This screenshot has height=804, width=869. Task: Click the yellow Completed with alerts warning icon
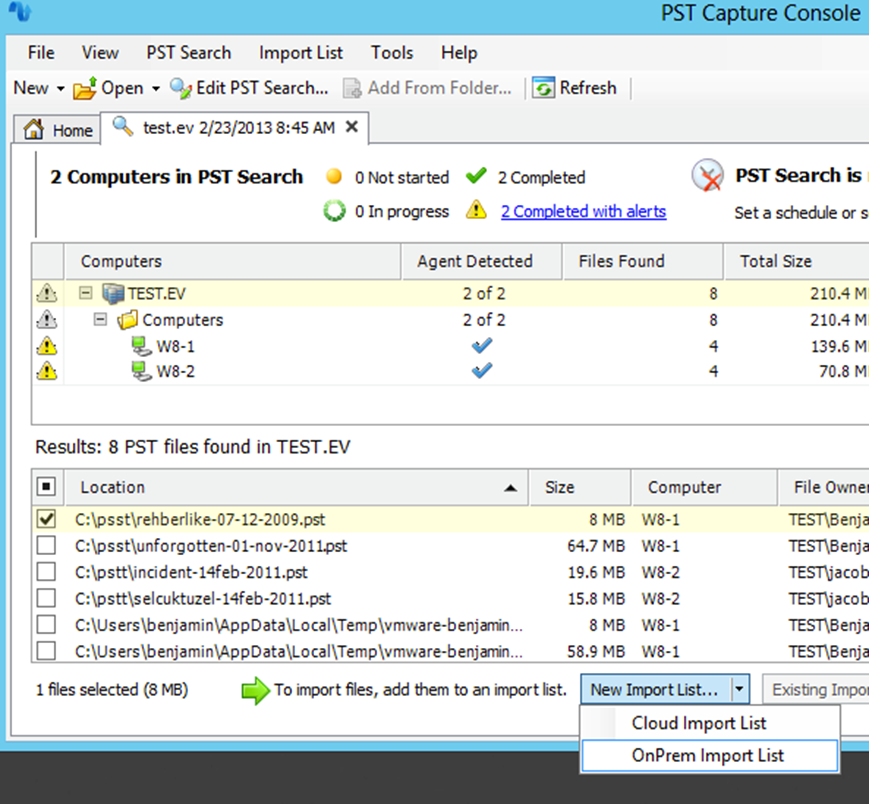(x=476, y=210)
